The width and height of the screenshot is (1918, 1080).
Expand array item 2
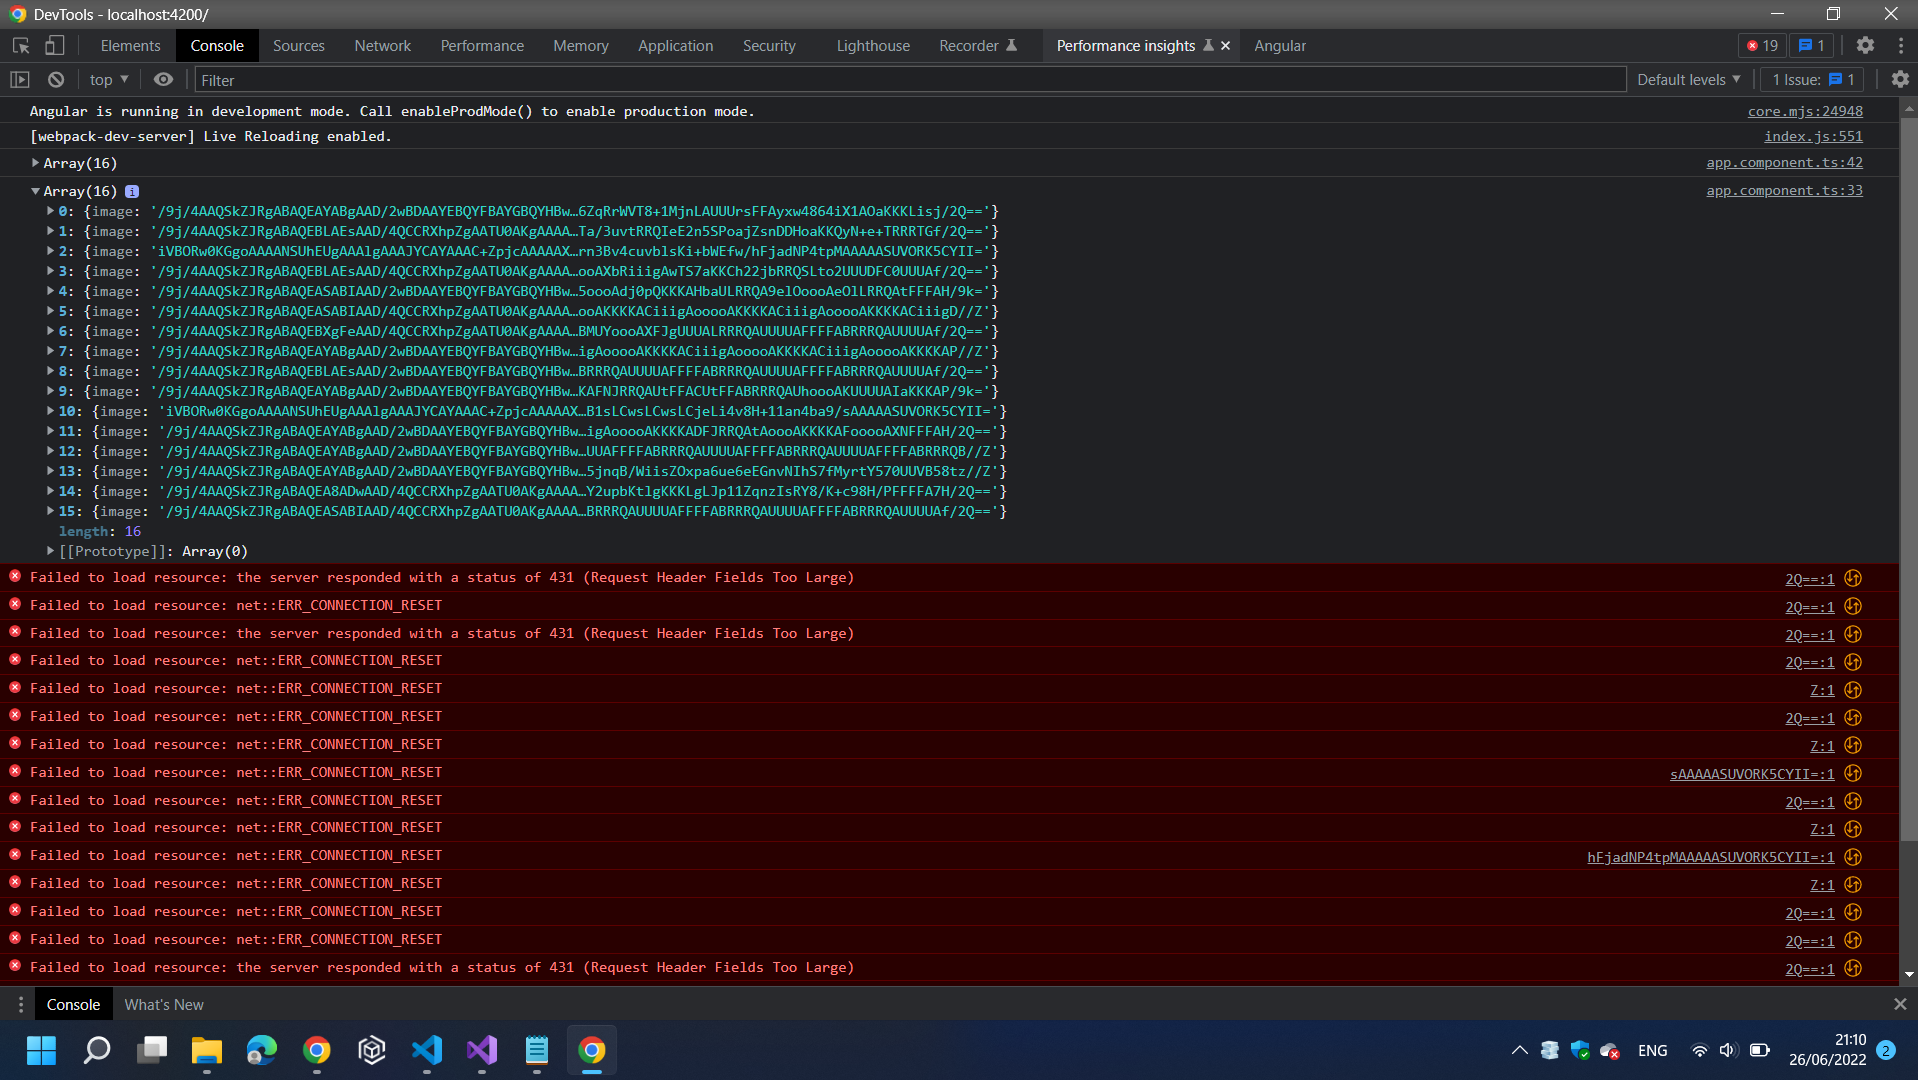coord(50,251)
